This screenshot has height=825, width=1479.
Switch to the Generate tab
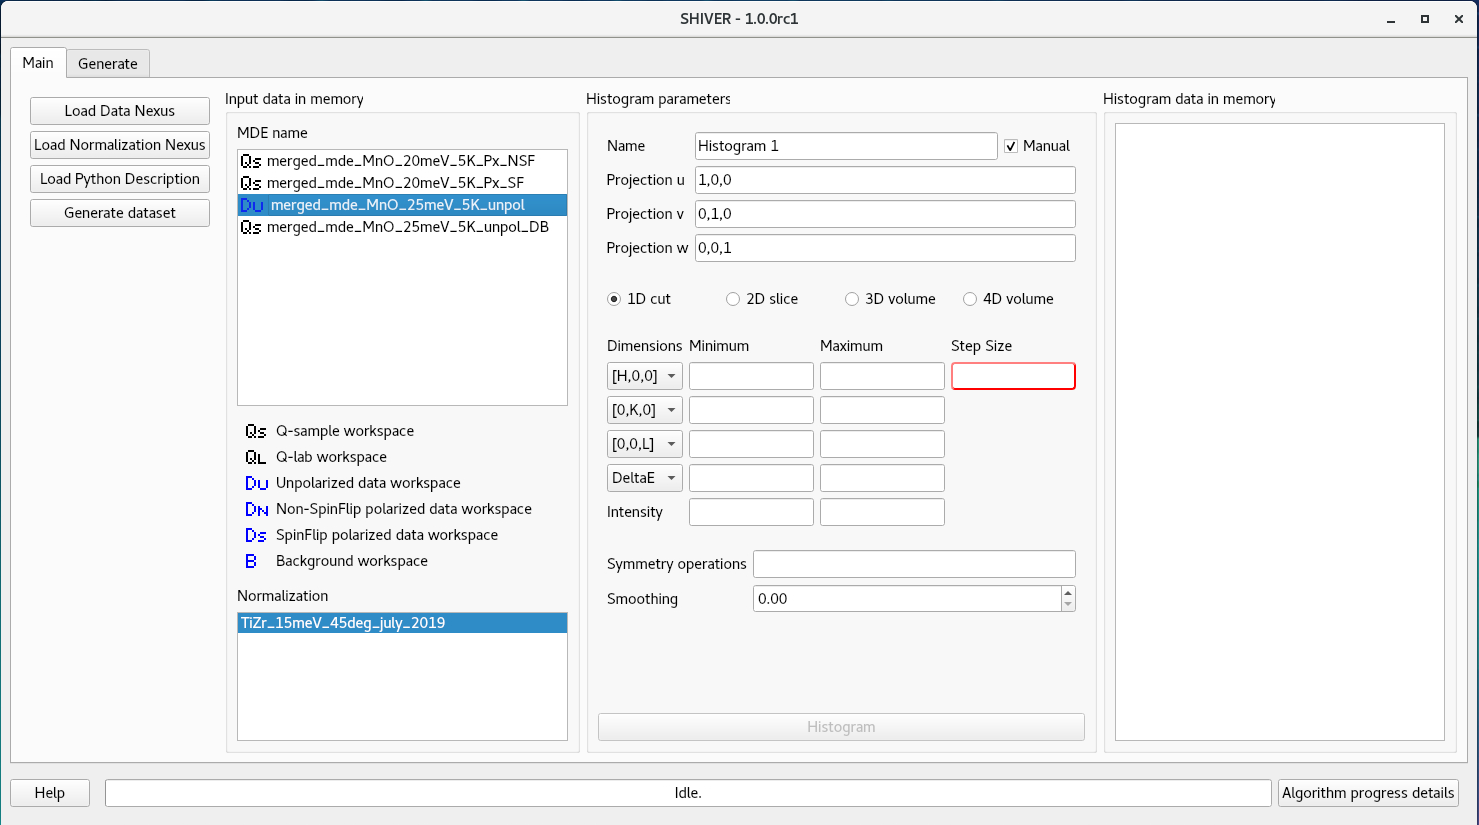107,63
